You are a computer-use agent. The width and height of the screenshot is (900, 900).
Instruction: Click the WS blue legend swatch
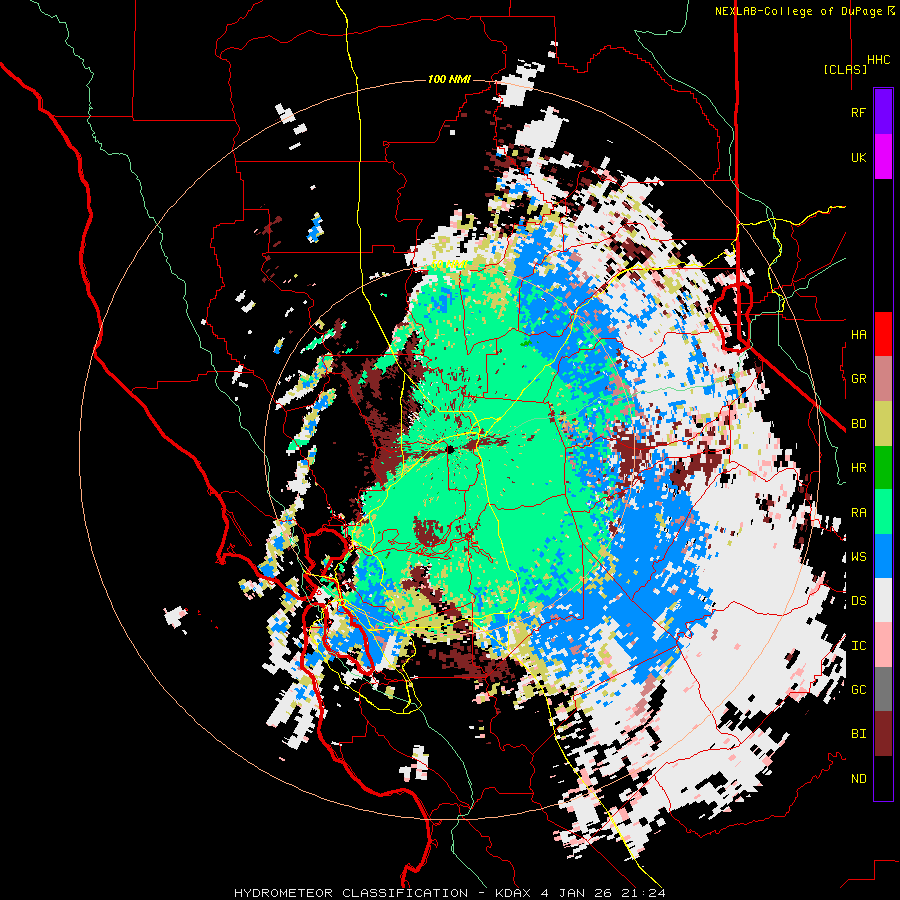click(x=883, y=556)
